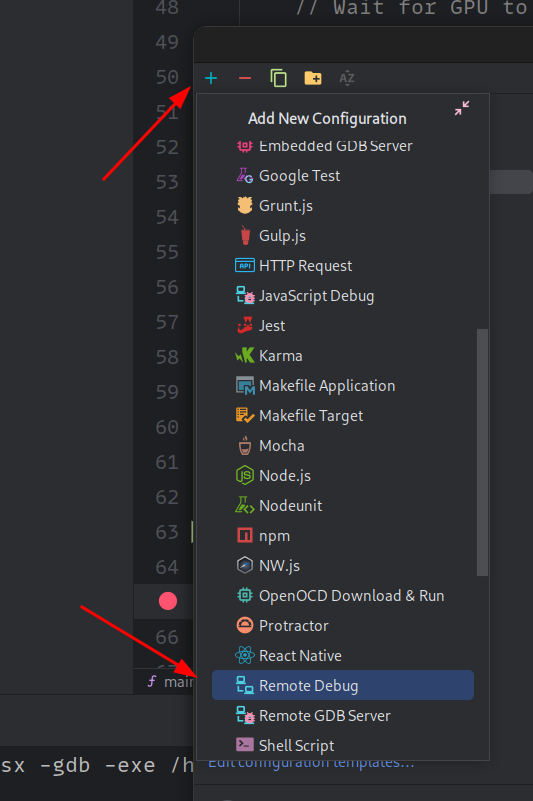Collapse the popup using the shrink arrows icon
Screen dimensions: 533x801
click(462, 108)
